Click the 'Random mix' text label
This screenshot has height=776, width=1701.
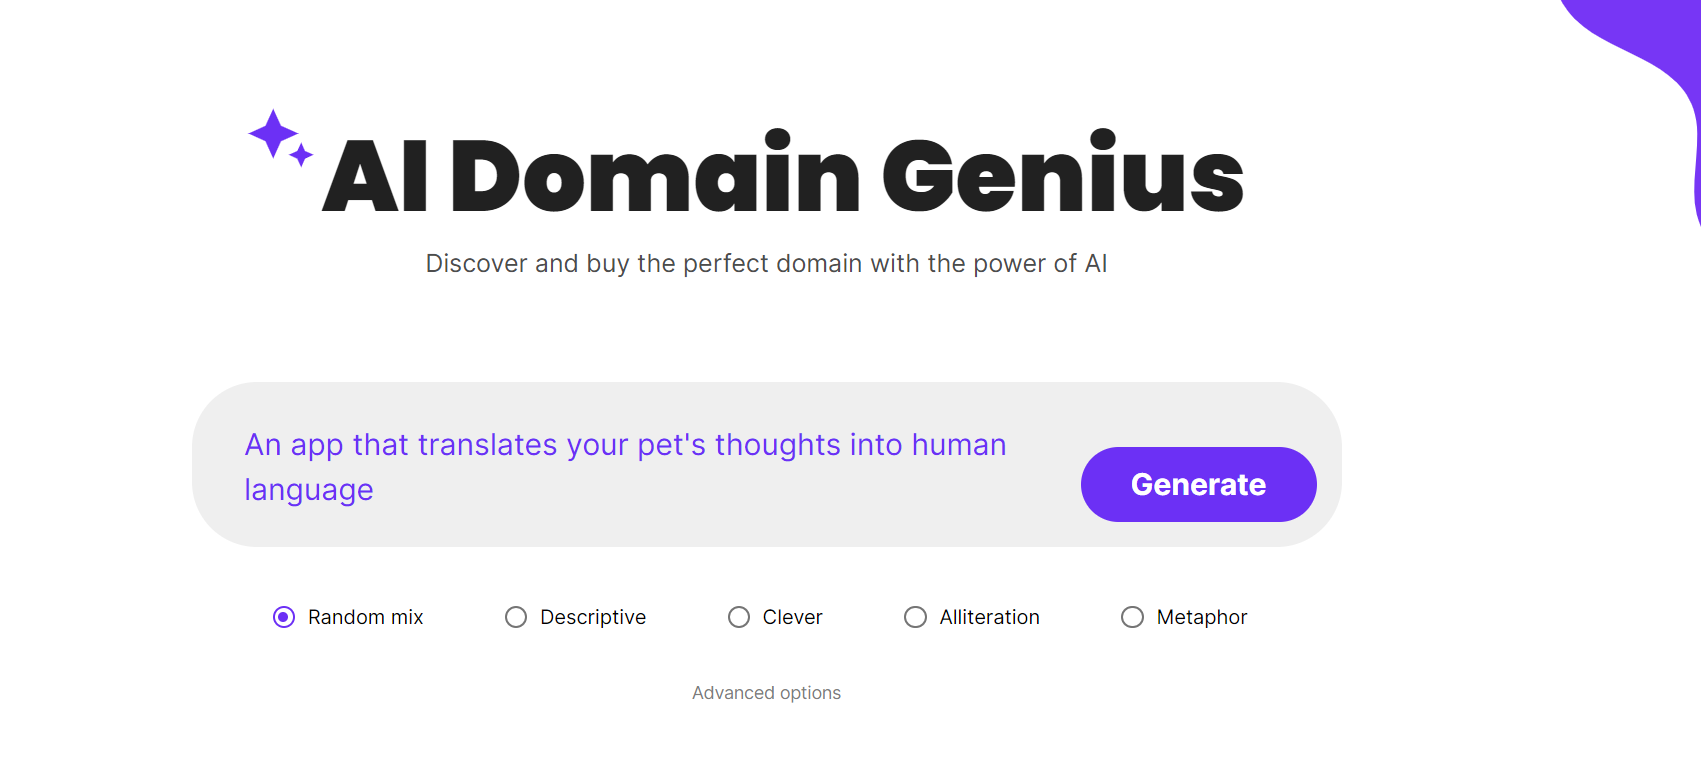point(365,617)
